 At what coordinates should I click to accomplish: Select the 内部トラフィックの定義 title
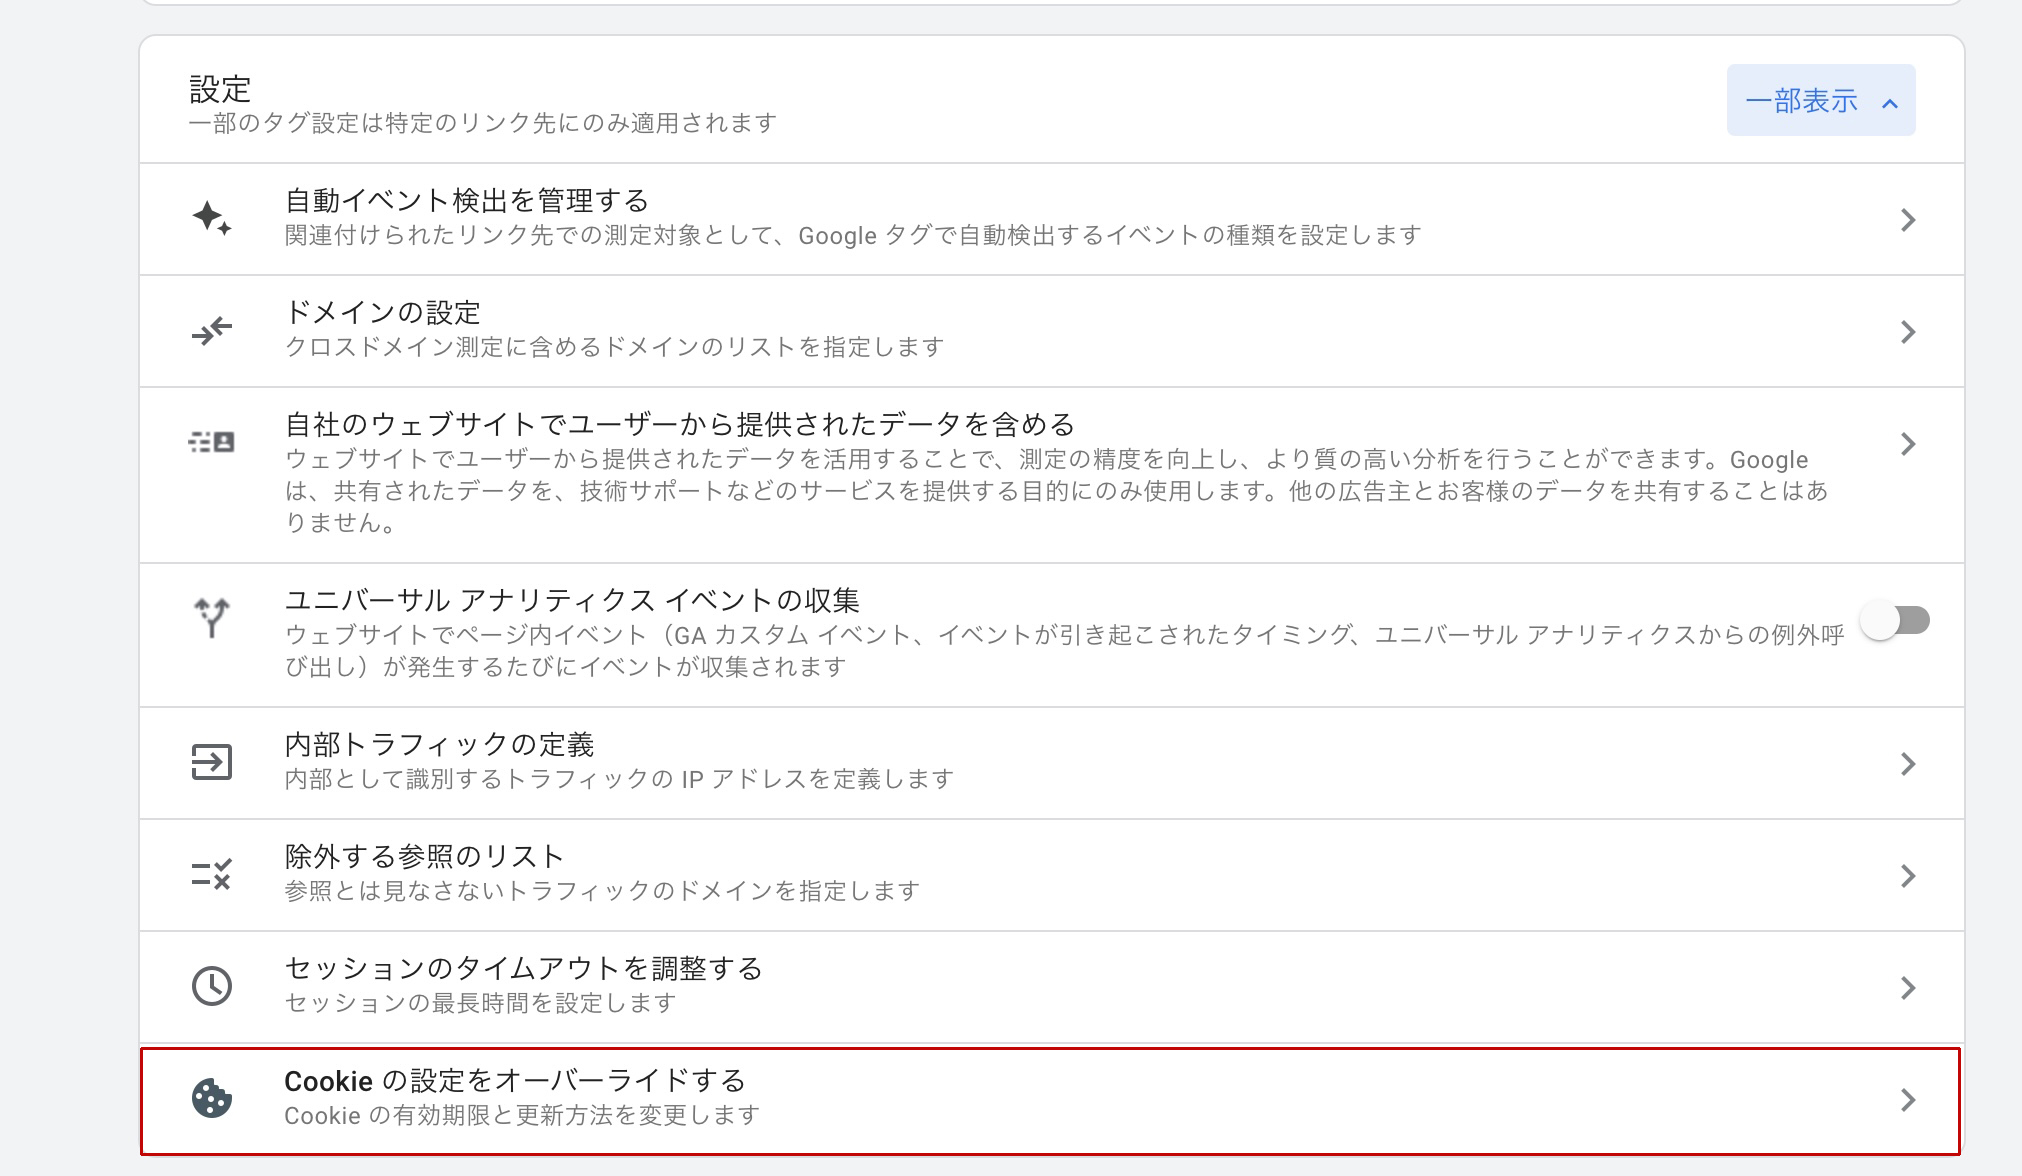coord(439,745)
